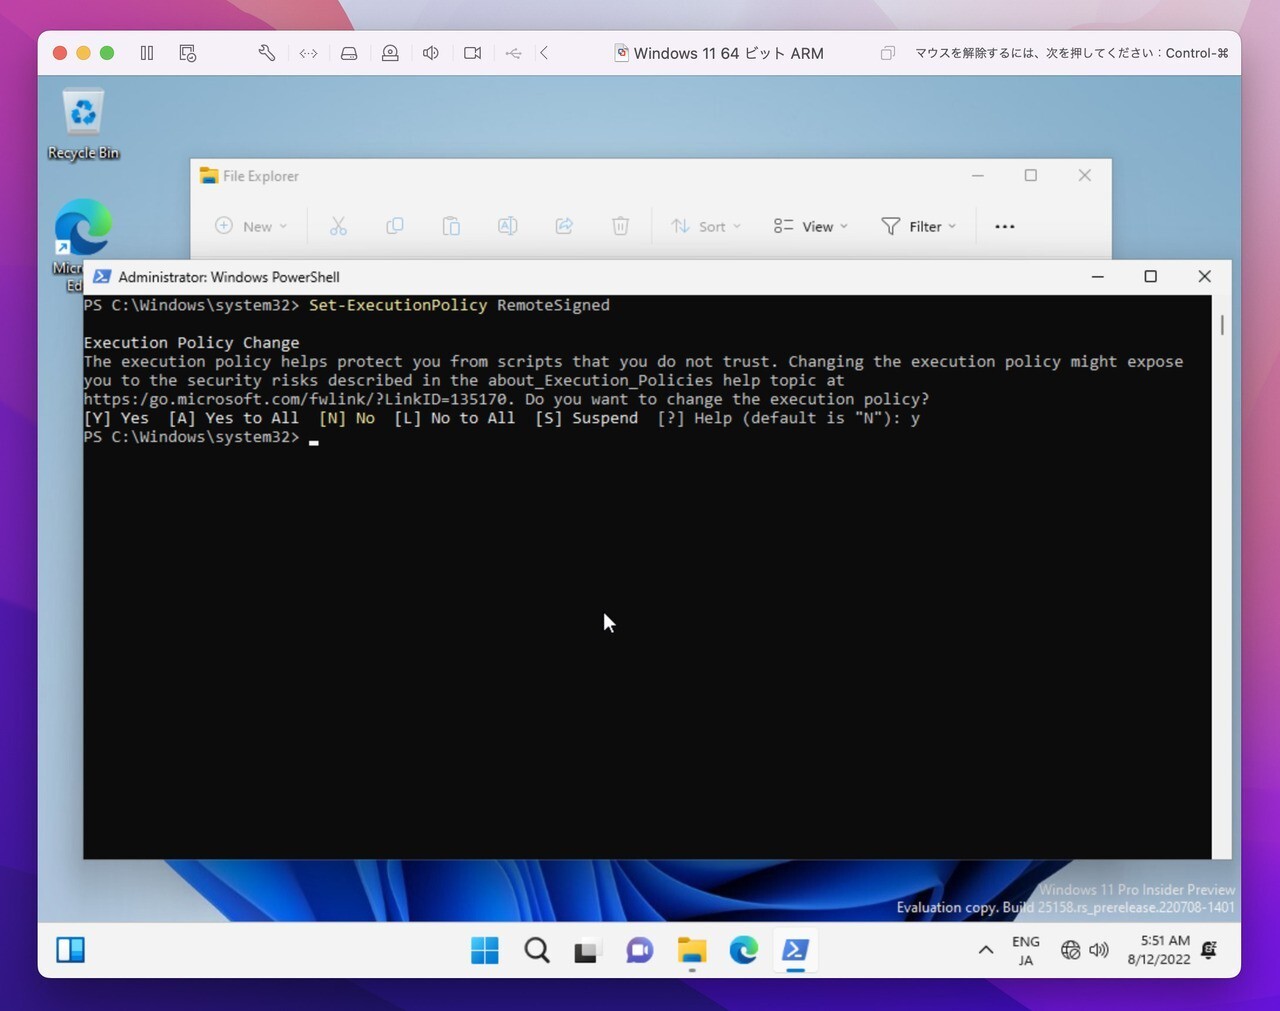Open the Windows Start menu
The width and height of the screenshot is (1280, 1011).
(485, 950)
